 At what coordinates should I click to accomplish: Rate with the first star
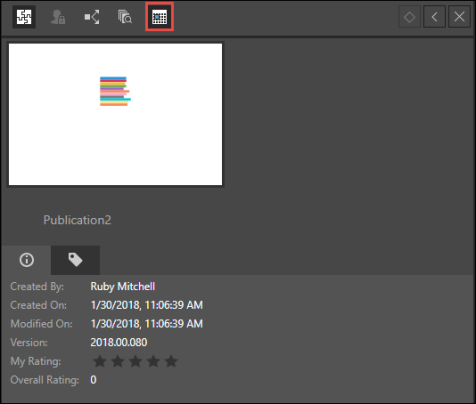tap(100, 361)
